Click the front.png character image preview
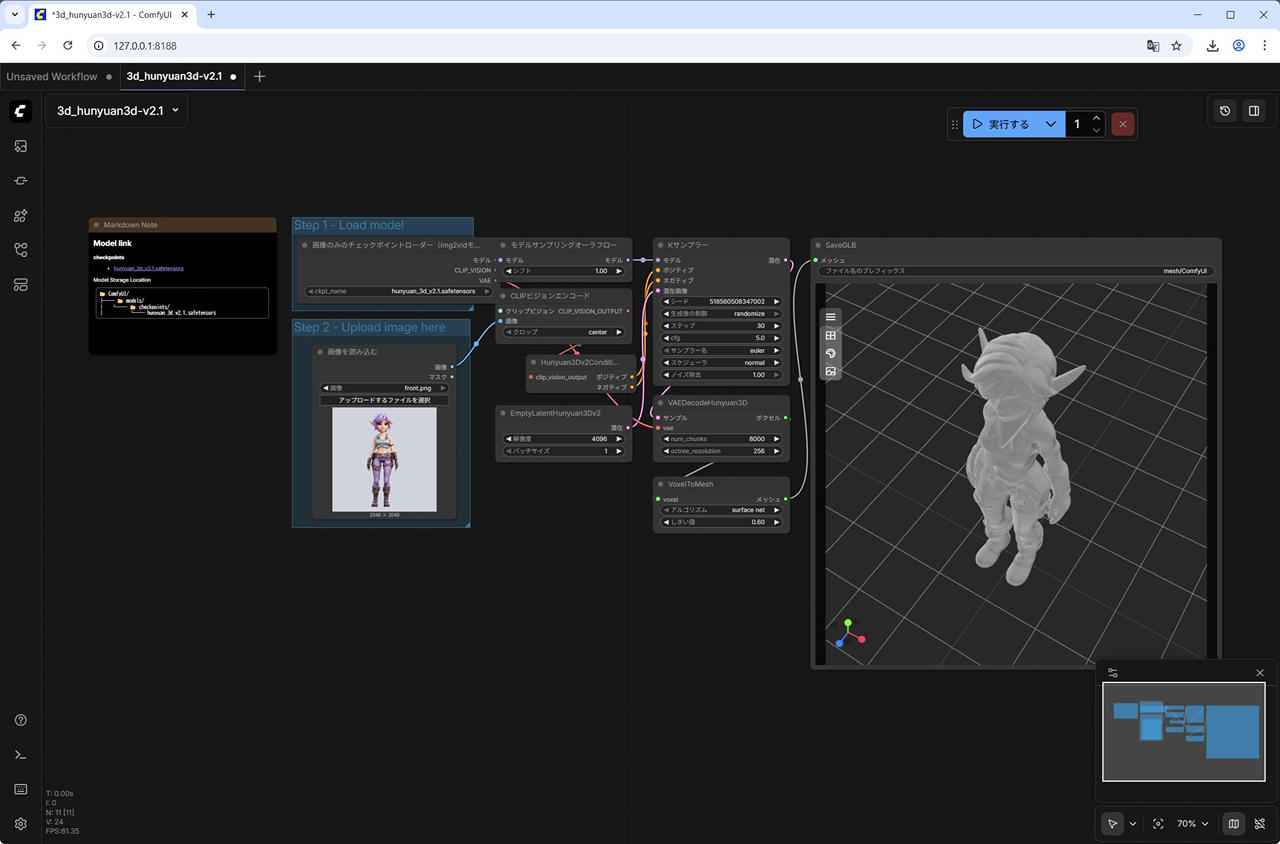The image size is (1280, 844). pyautogui.click(x=384, y=459)
